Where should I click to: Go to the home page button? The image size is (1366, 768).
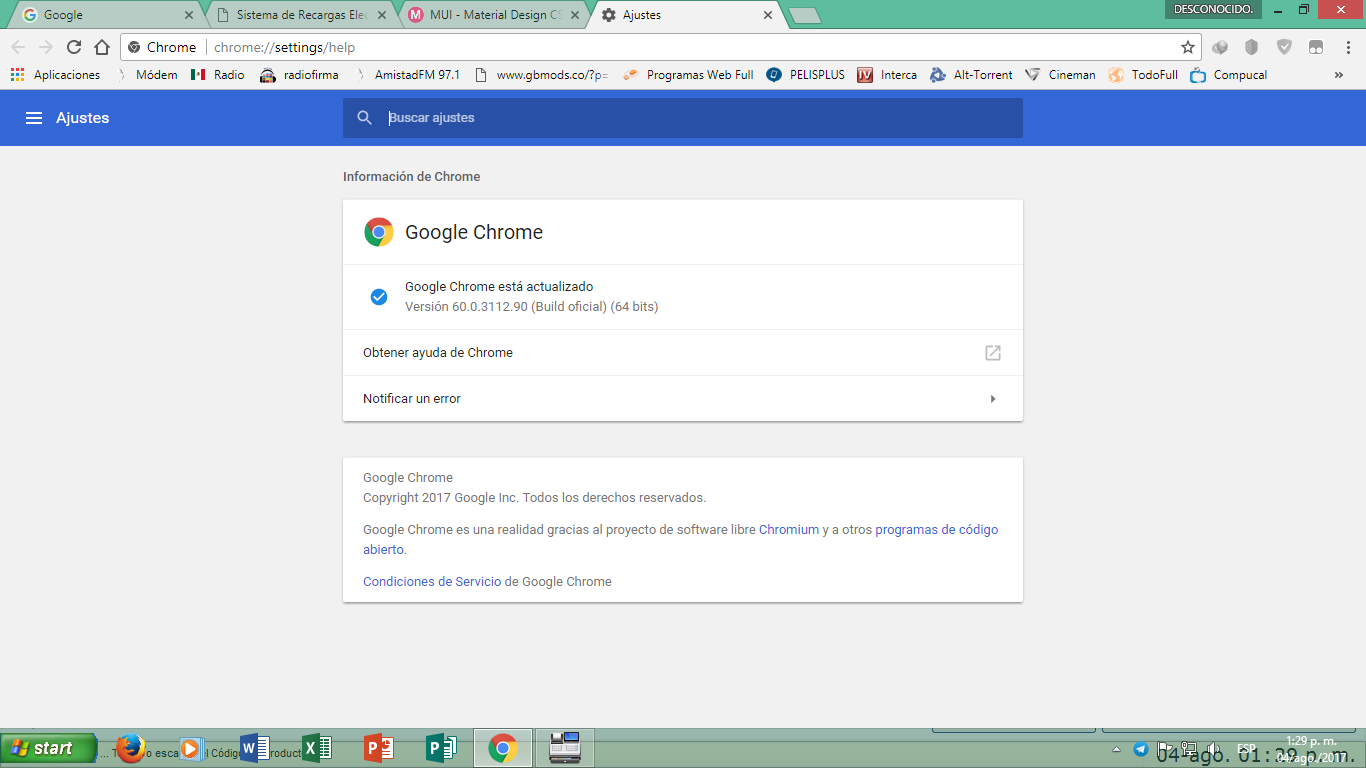point(102,47)
